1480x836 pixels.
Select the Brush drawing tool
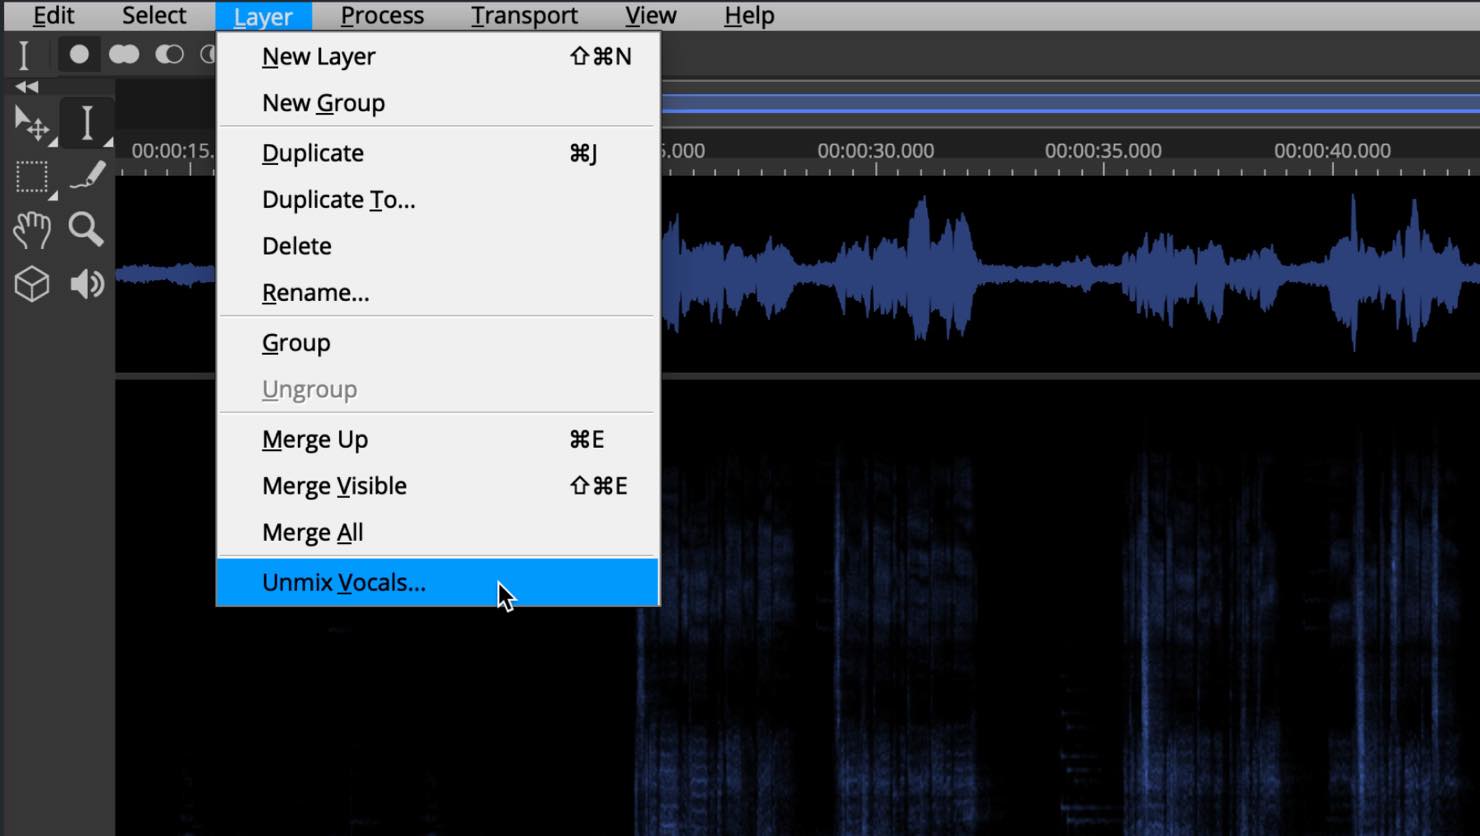[x=87, y=176]
